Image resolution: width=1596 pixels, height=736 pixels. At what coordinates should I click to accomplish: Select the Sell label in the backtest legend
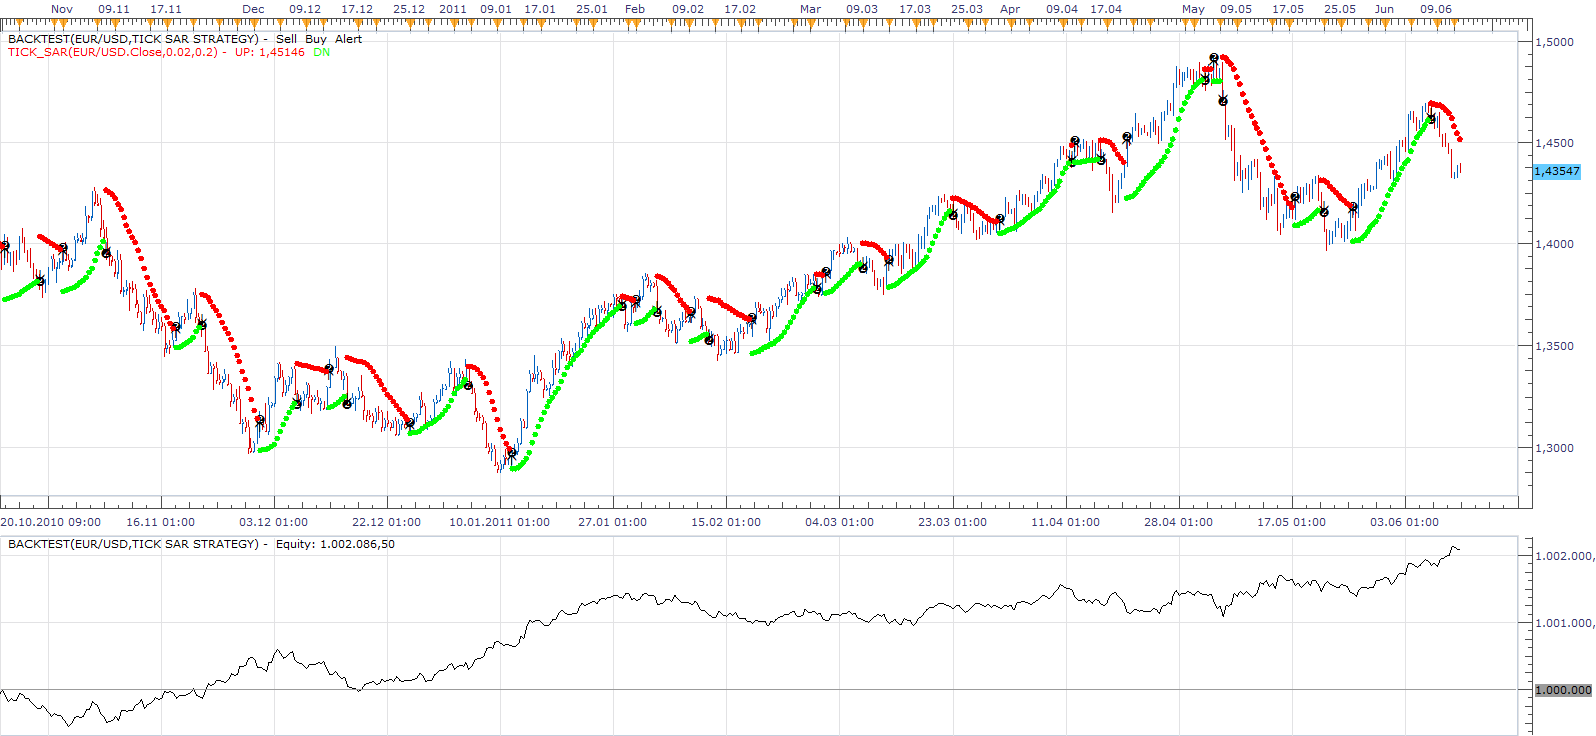click(x=286, y=39)
